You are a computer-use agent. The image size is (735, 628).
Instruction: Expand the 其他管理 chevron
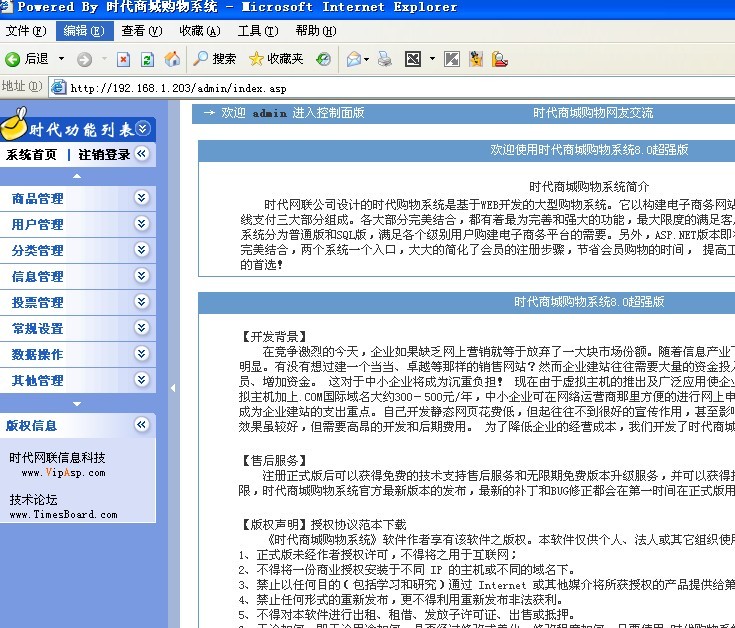tap(142, 379)
